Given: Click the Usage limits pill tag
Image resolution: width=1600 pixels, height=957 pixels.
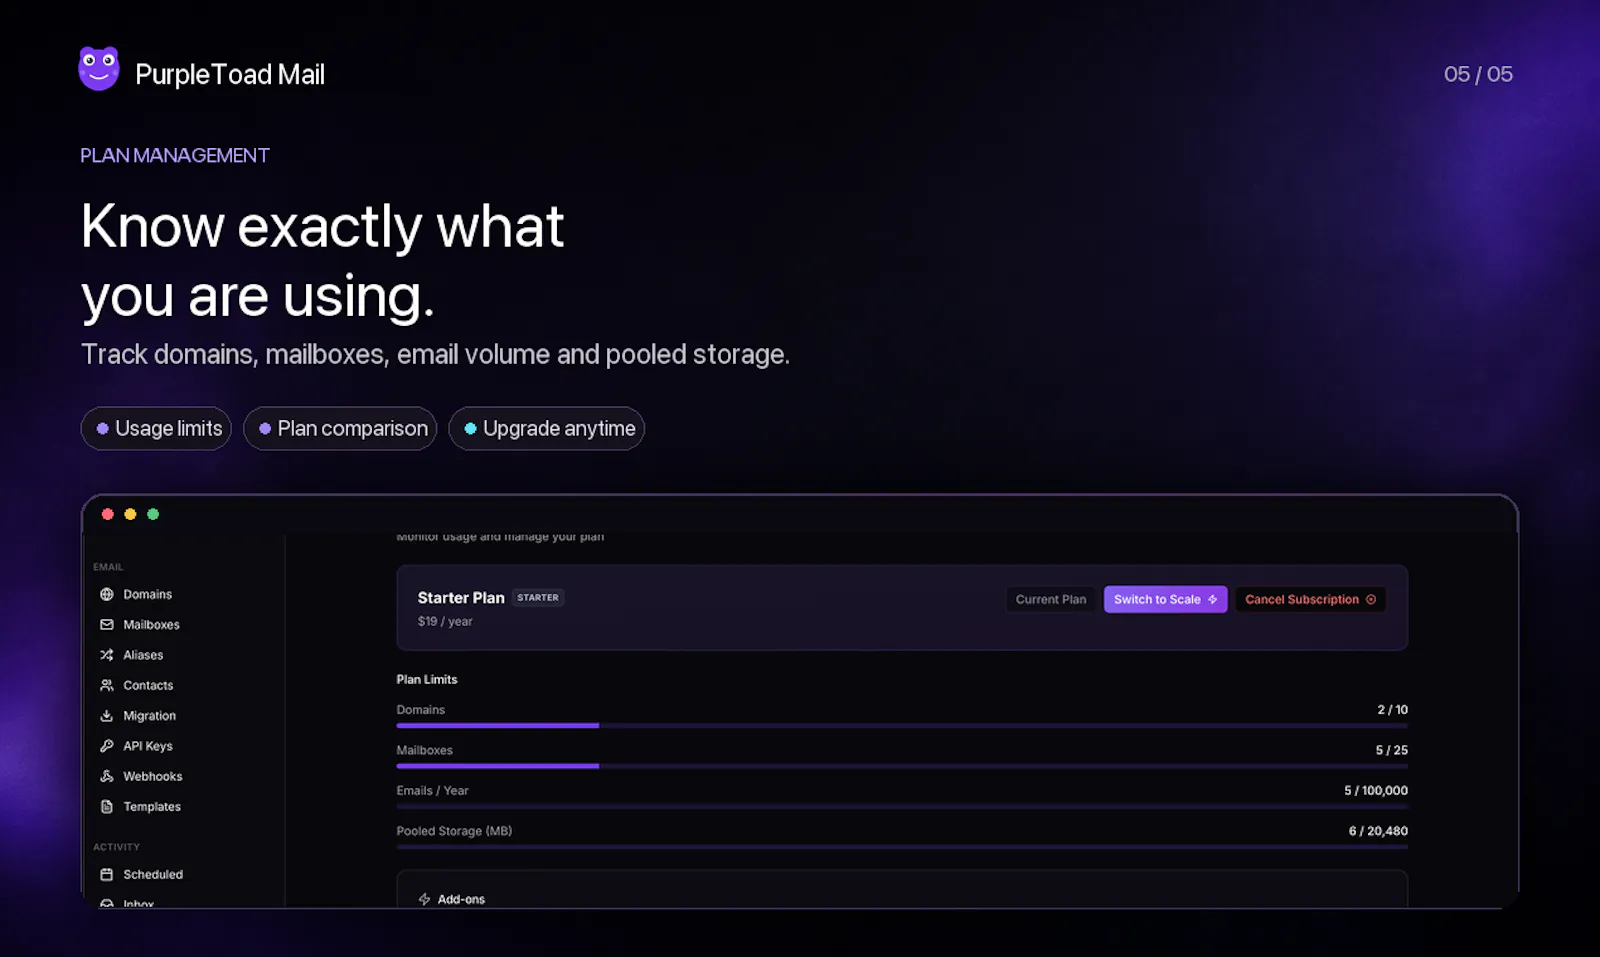Looking at the screenshot, I should pos(156,428).
